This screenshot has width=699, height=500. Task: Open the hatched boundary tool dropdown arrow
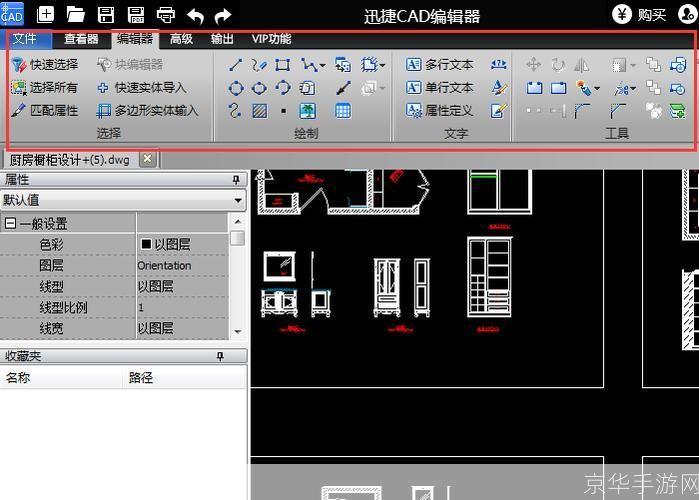382,66
